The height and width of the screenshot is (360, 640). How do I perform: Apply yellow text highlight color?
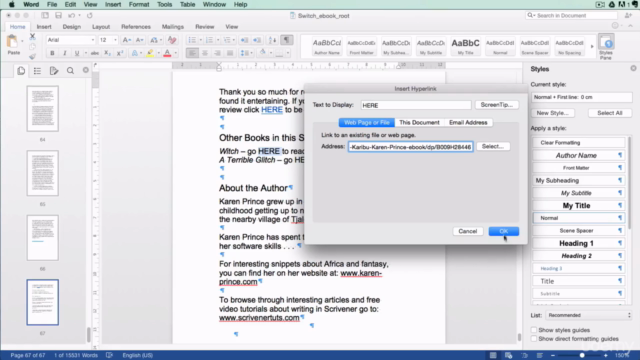pyautogui.click(x=150, y=53)
